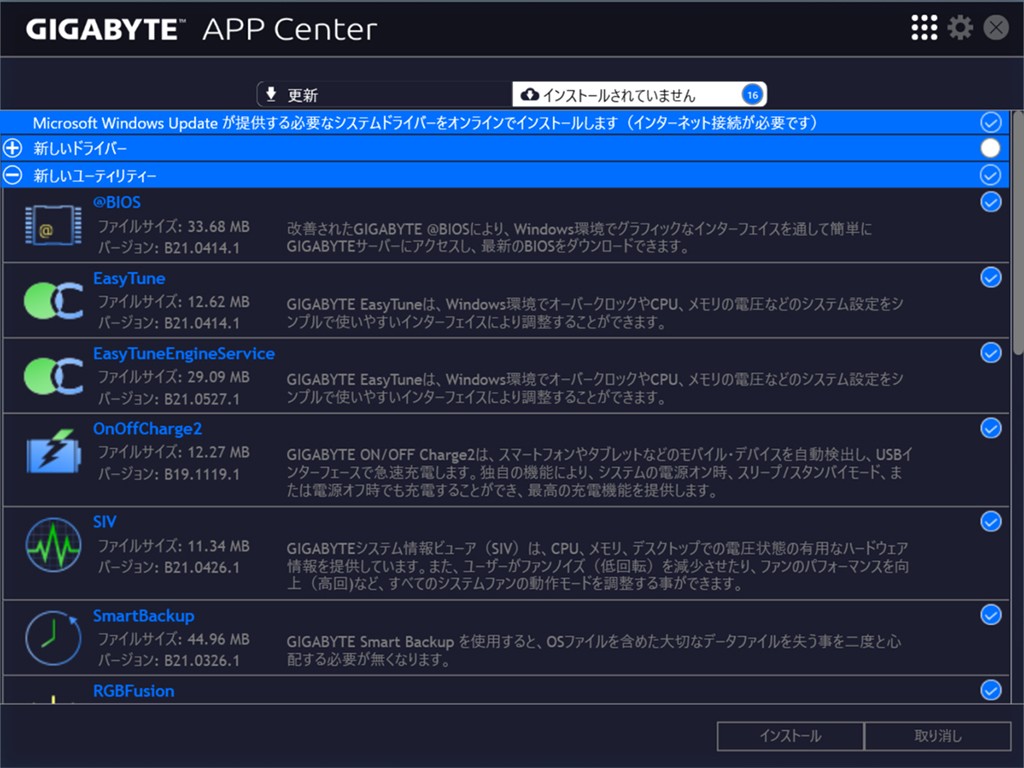
Task: Uncheck the @BIOS utility checkbox
Action: coord(990,202)
